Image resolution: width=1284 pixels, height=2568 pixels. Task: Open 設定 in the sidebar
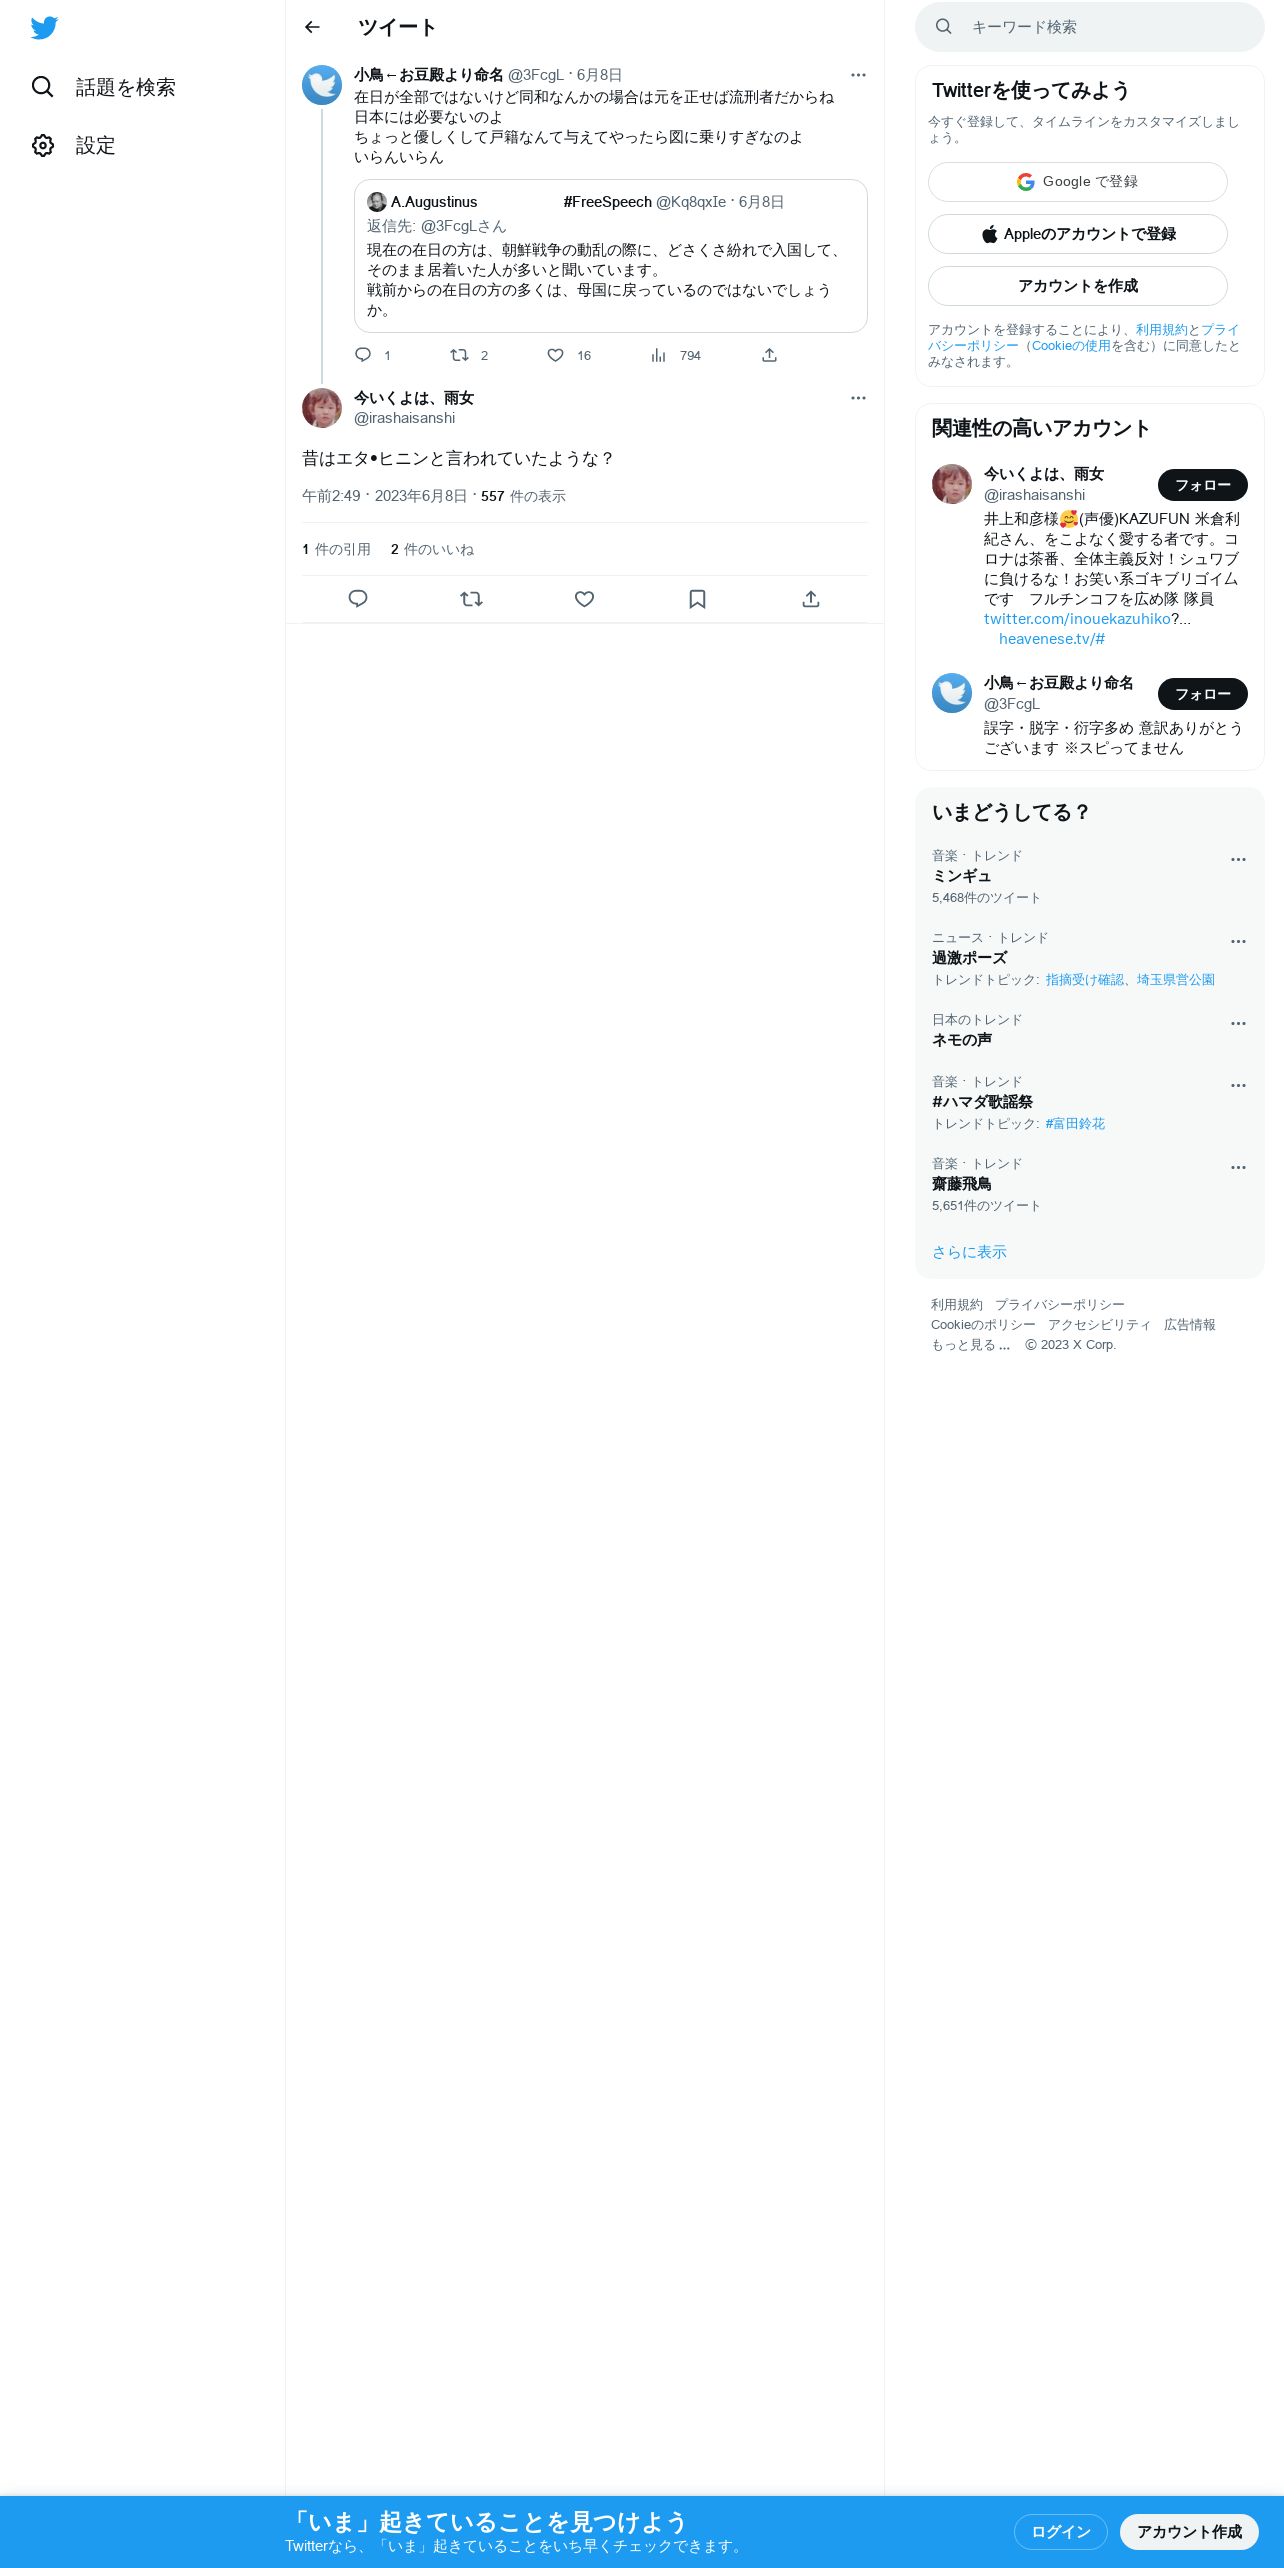tap(73, 145)
